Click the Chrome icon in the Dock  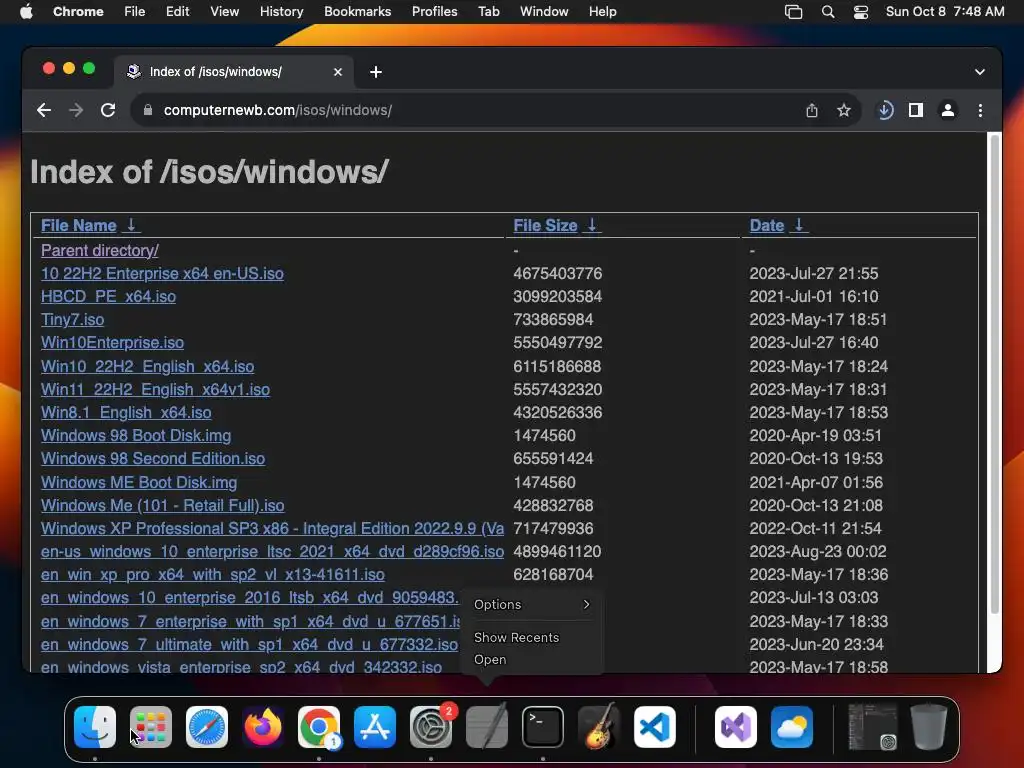[x=319, y=727]
